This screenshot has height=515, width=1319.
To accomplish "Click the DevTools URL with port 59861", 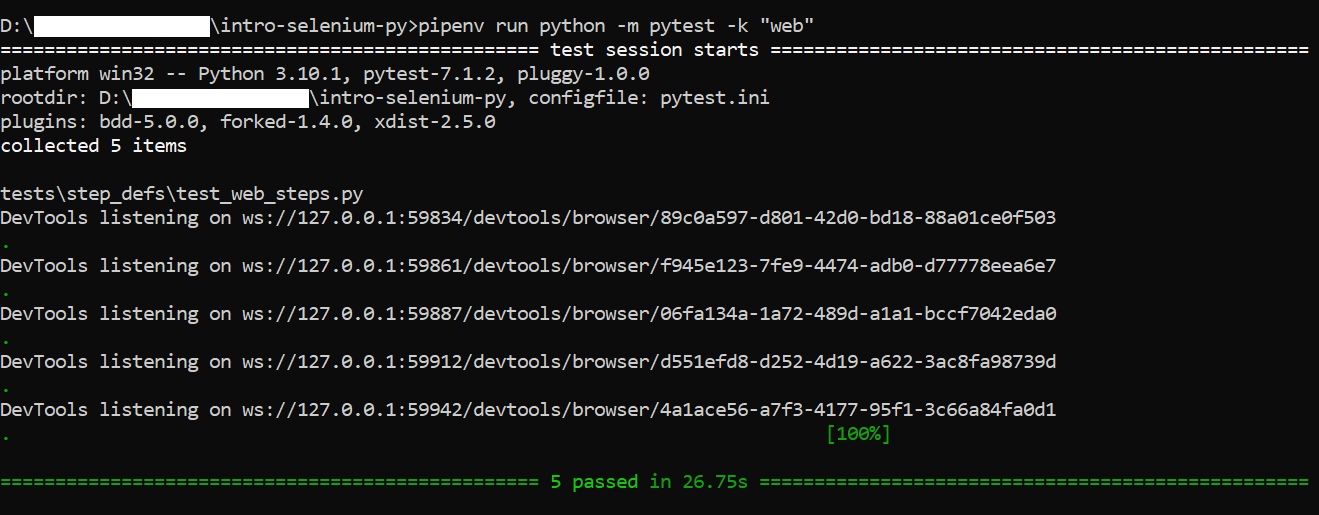I will point(649,265).
